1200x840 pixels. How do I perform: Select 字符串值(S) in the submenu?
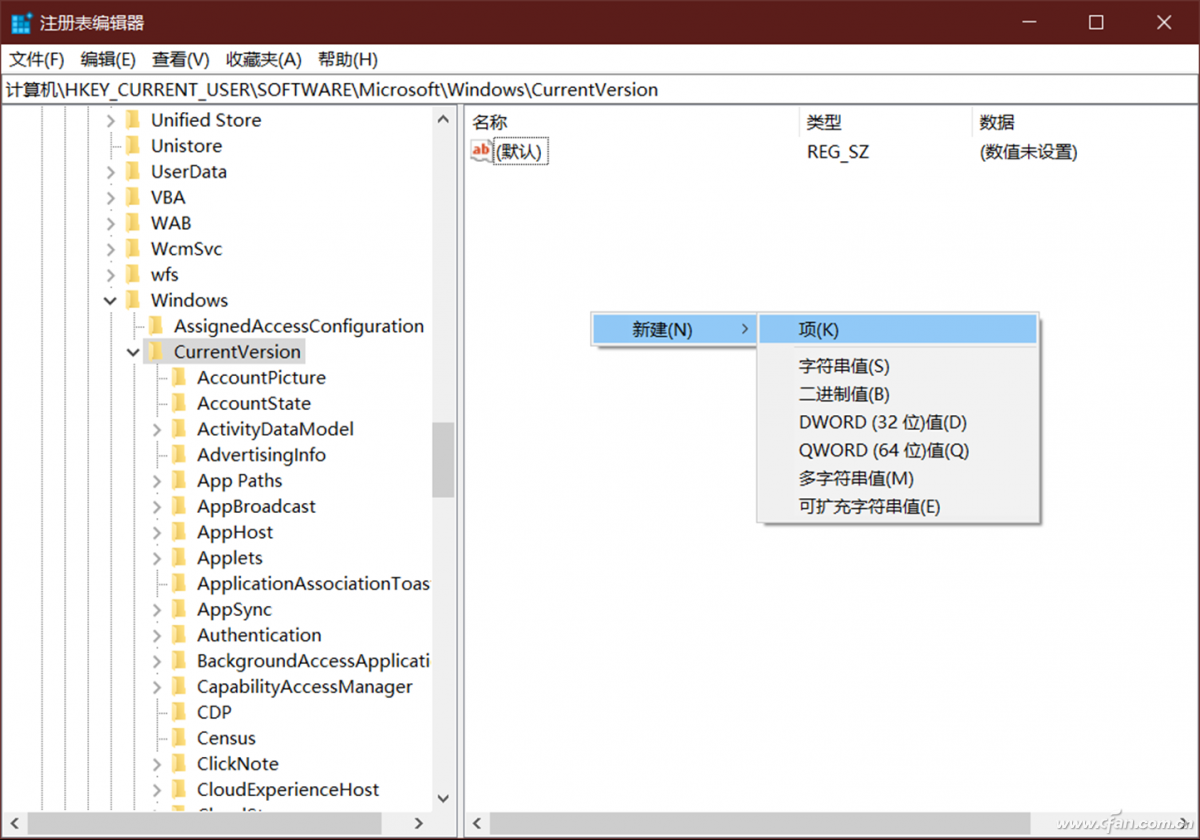tap(898, 367)
